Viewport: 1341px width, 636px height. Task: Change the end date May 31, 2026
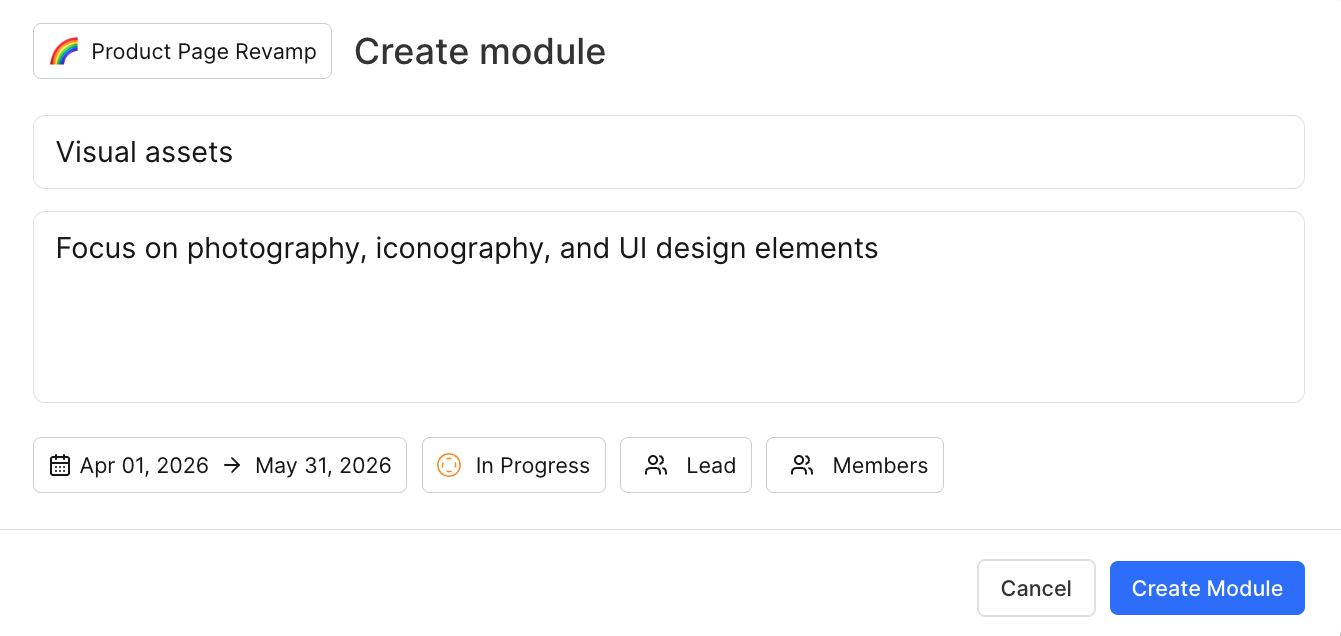click(x=322, y=465)
